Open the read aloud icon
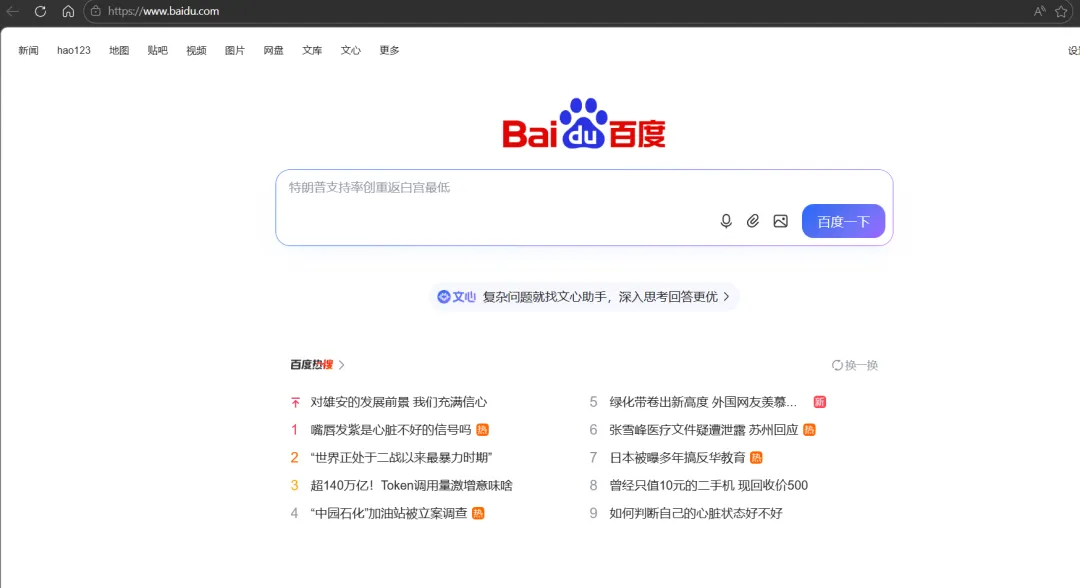This screenshot has width=1080, height=588. click(x=1039, y=11)
